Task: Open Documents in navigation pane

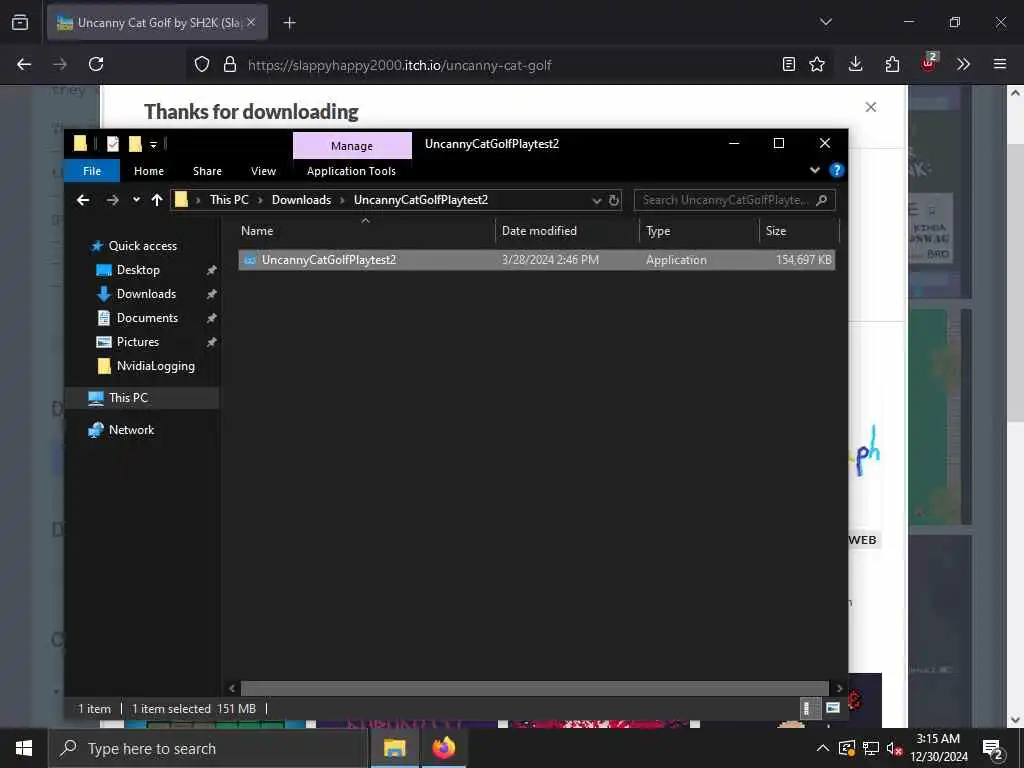Action: coord(147,318)
